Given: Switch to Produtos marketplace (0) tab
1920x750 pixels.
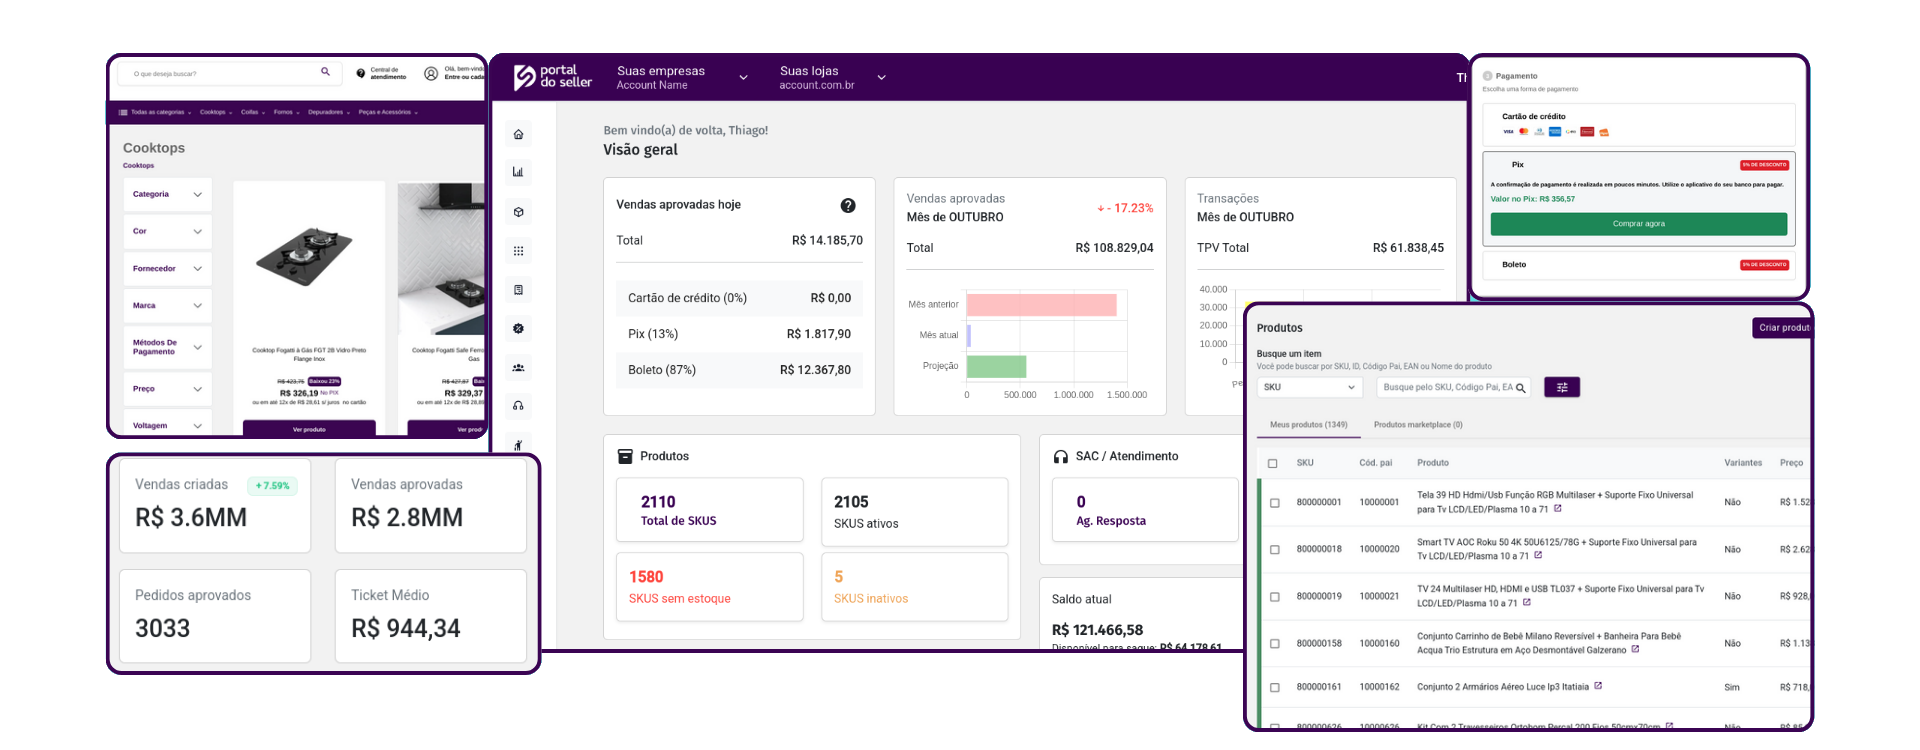Looking at the screenshot, I should point(1417,425).
